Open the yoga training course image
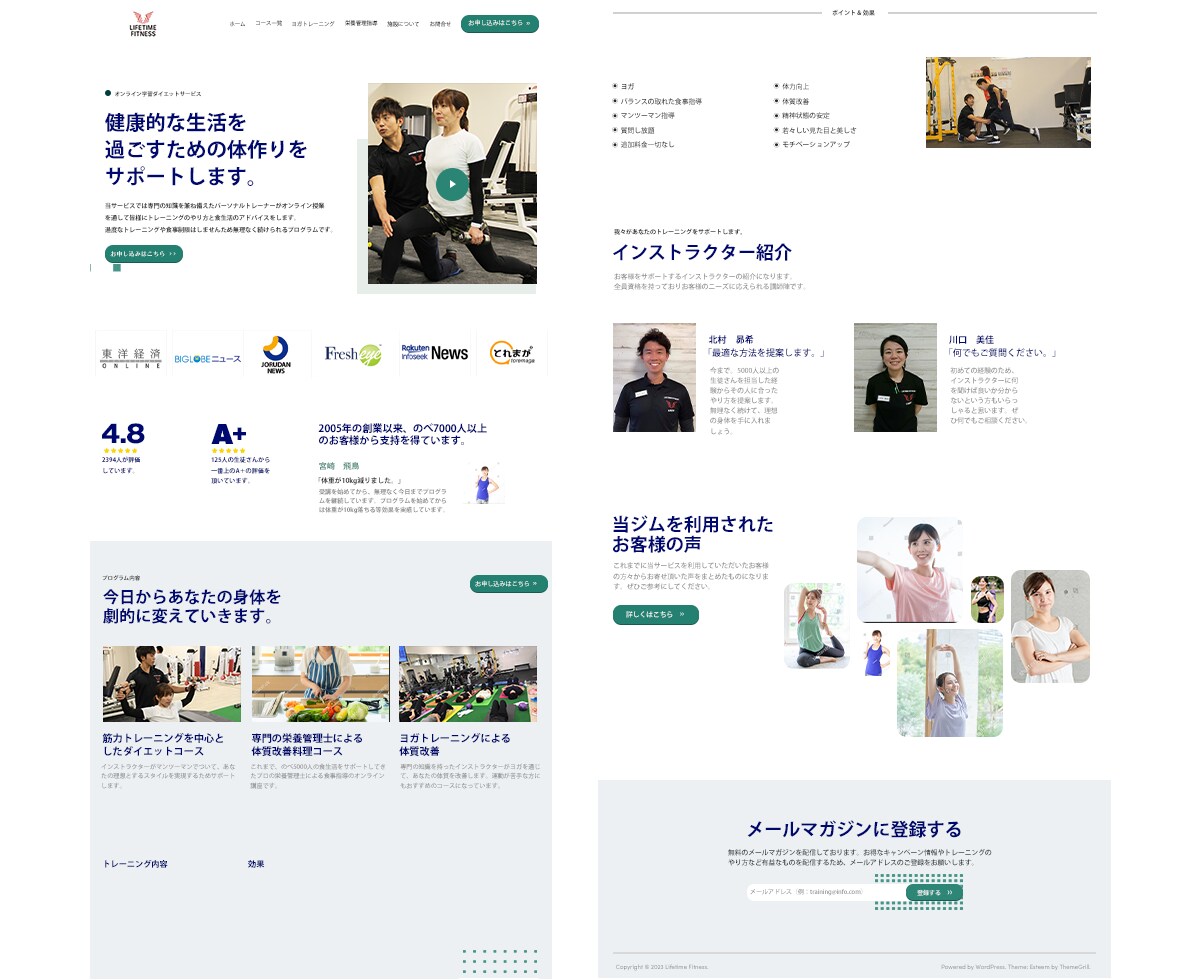1200x980 pixels. 468,684
